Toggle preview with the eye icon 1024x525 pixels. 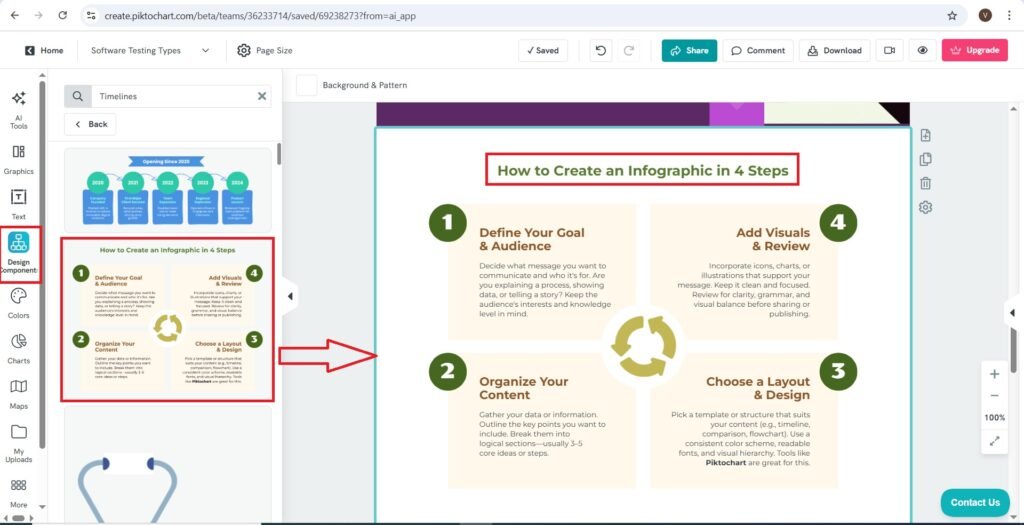(922, 50)
